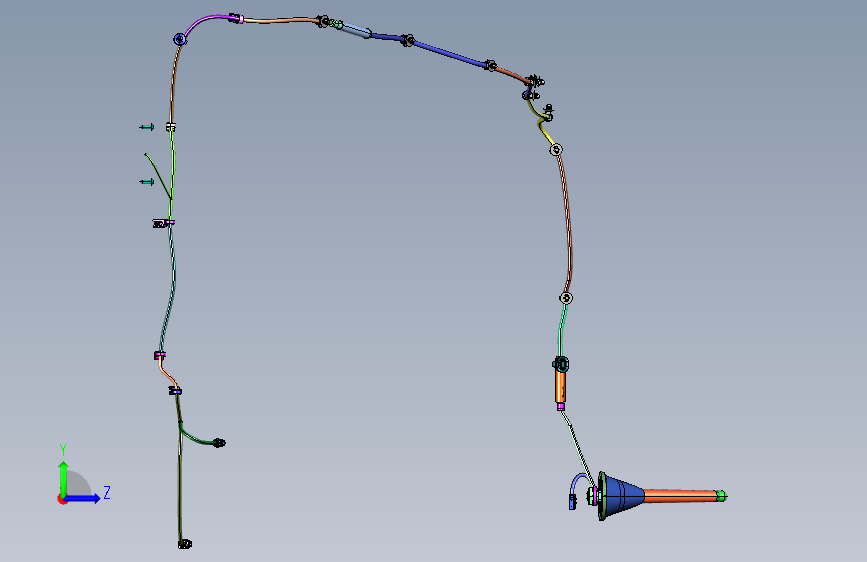The width and height of the screenshot is (867, 562).
Task: Click the connector at the left cable's bottom end
Action: coord(185,544)
